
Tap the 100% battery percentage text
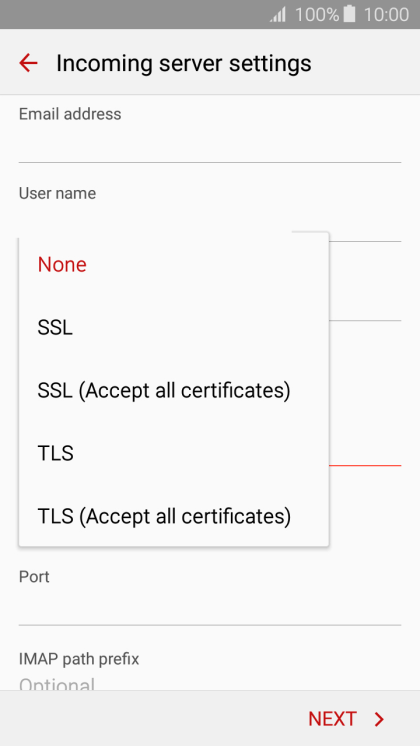pos(317,14)
